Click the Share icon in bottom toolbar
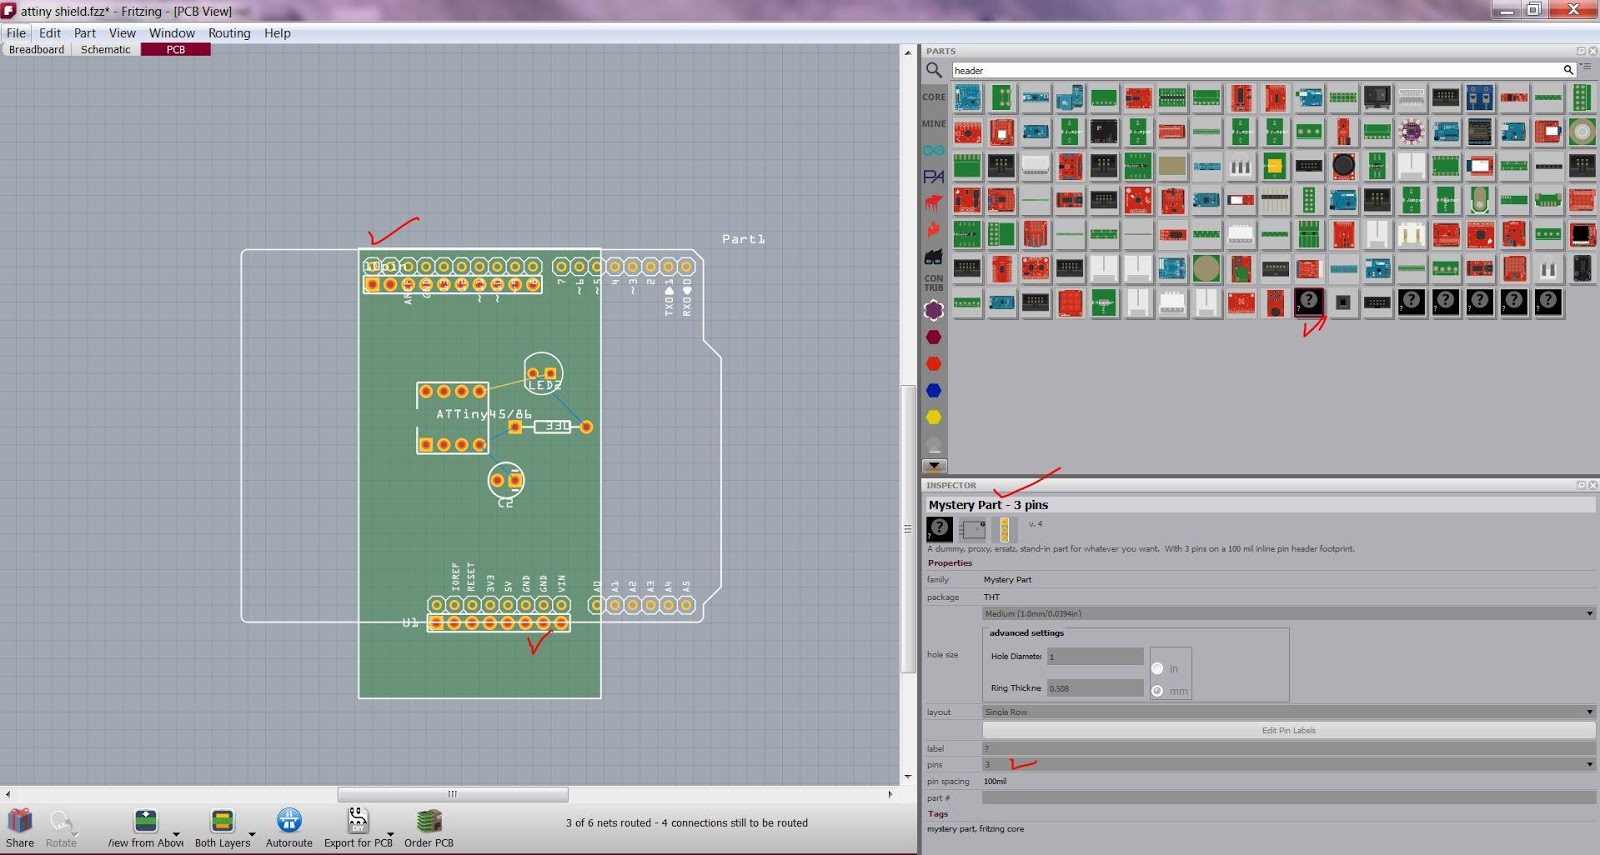Viewport: 1600px width, 855px height. coord(20,821)
